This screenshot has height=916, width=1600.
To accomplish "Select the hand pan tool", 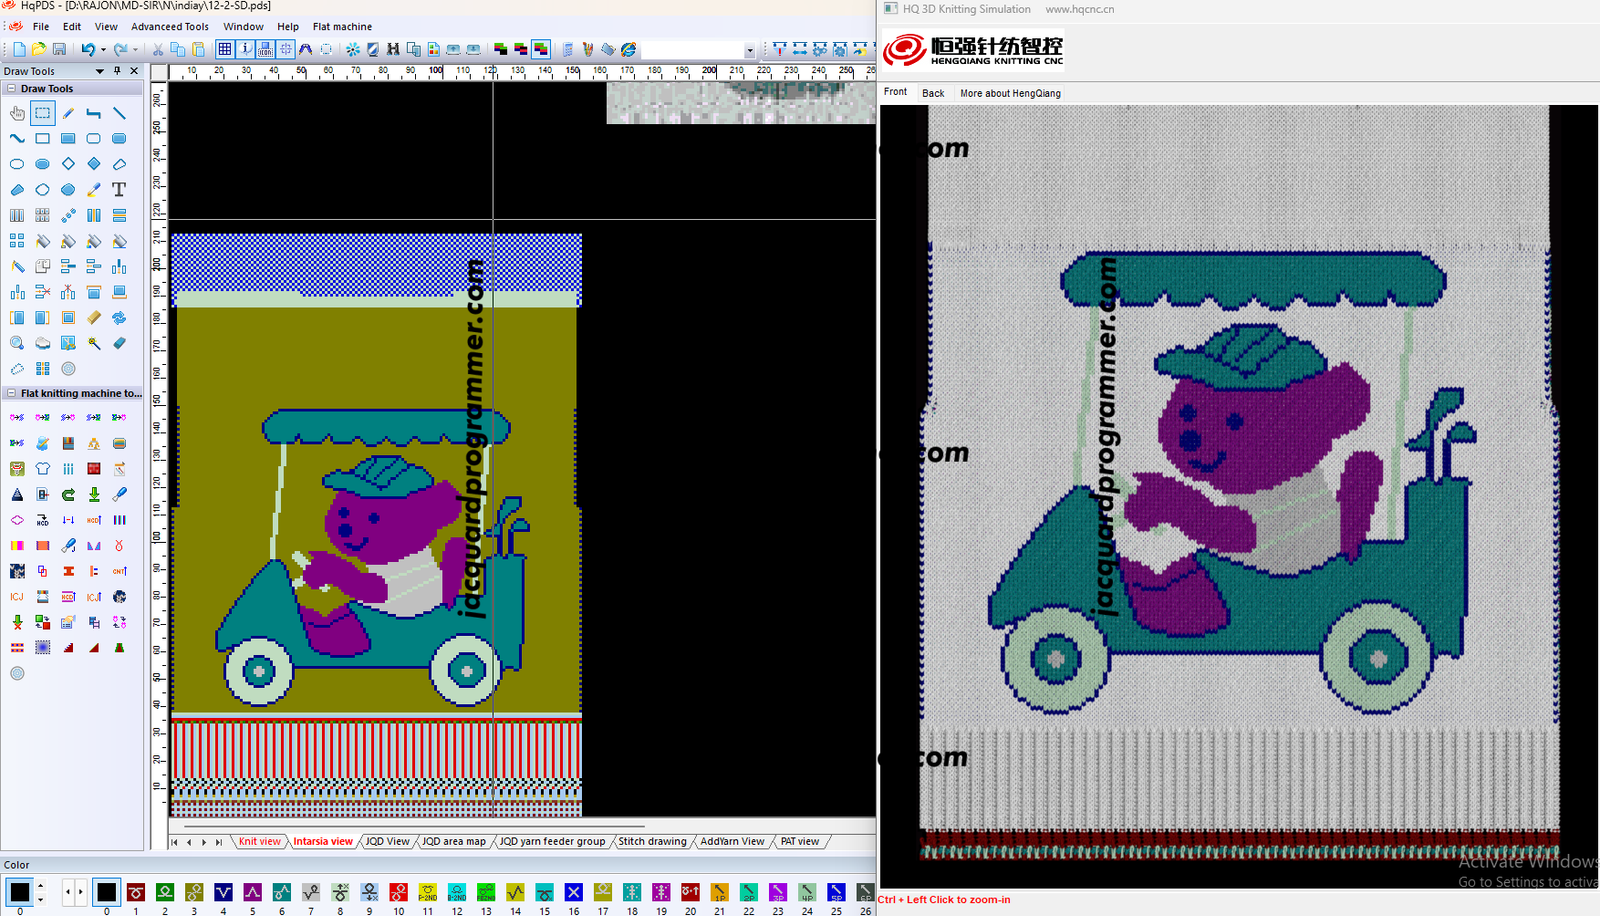I will (17, 113).
